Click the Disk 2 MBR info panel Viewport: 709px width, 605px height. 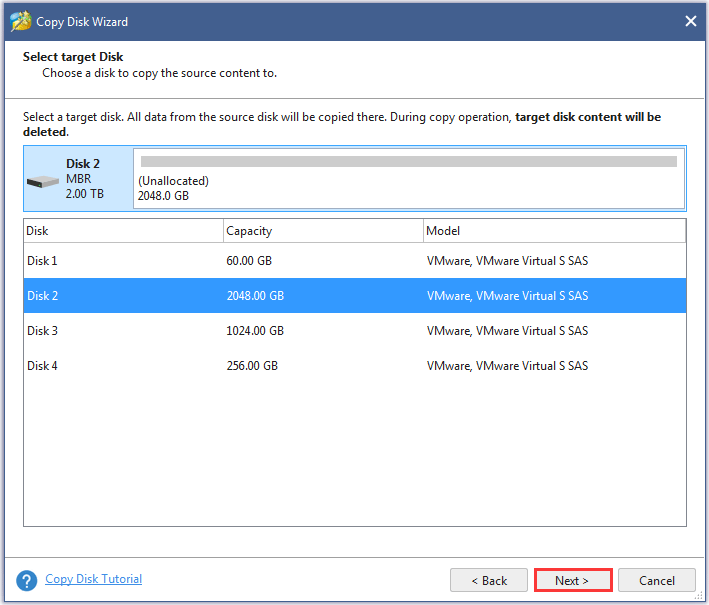79,179
